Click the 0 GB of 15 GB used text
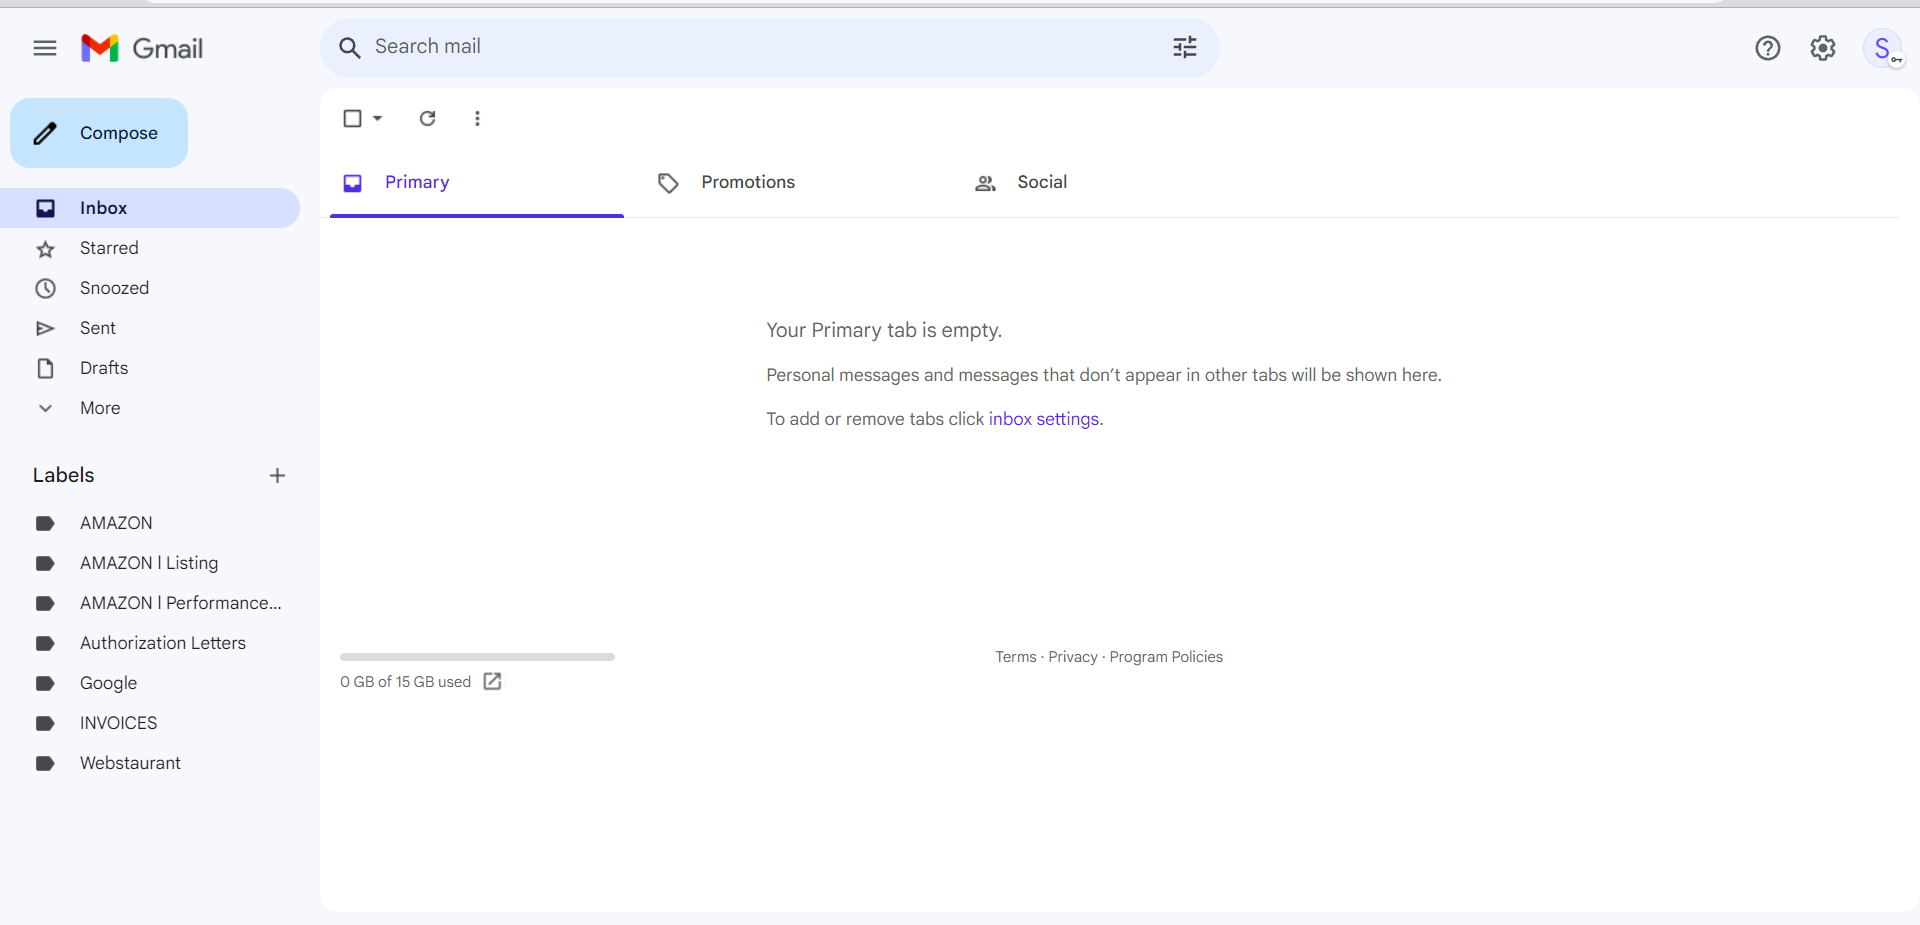Image resolution: width=1920 pixels, height=925 pixels. 405,682
